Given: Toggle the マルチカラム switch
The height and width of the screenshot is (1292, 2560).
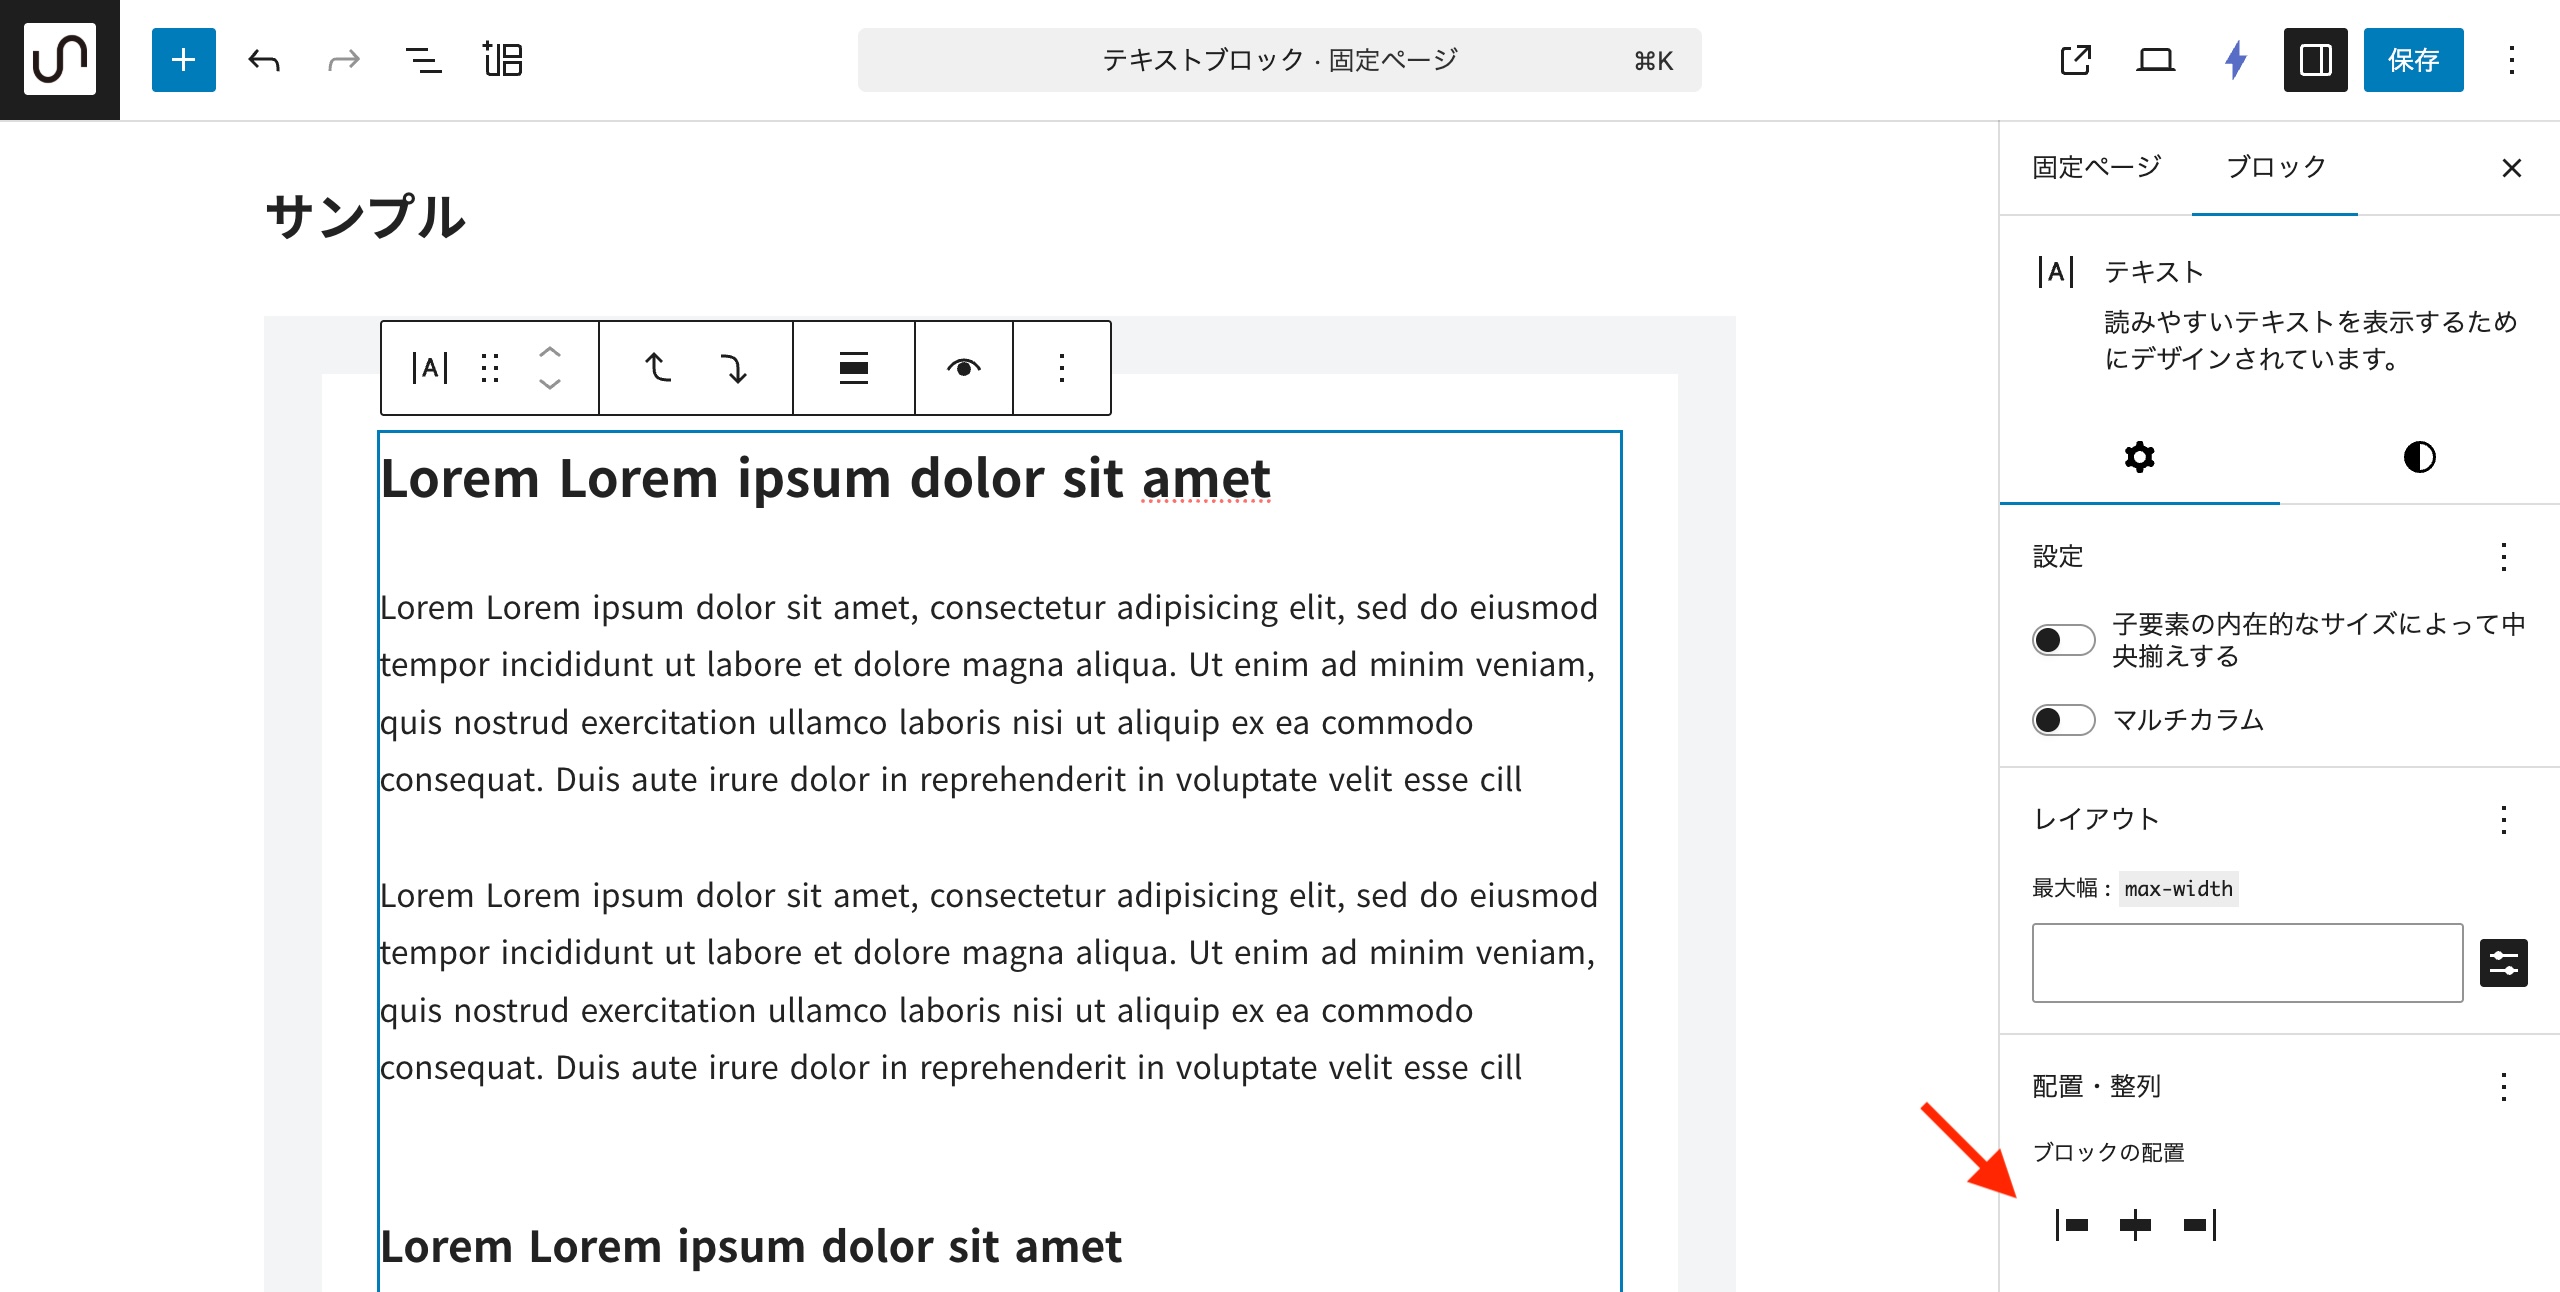Looking at the screenshot, I should [x=2063, y=720].
